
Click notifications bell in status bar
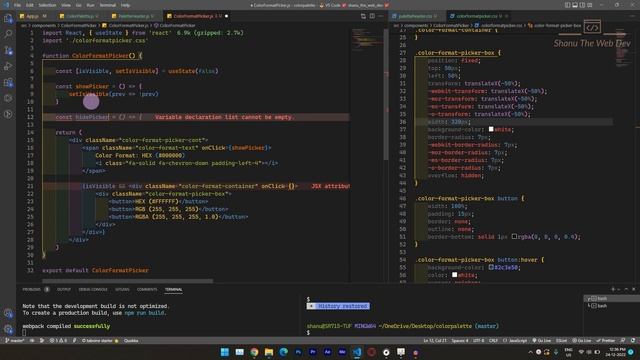(633, 340)
